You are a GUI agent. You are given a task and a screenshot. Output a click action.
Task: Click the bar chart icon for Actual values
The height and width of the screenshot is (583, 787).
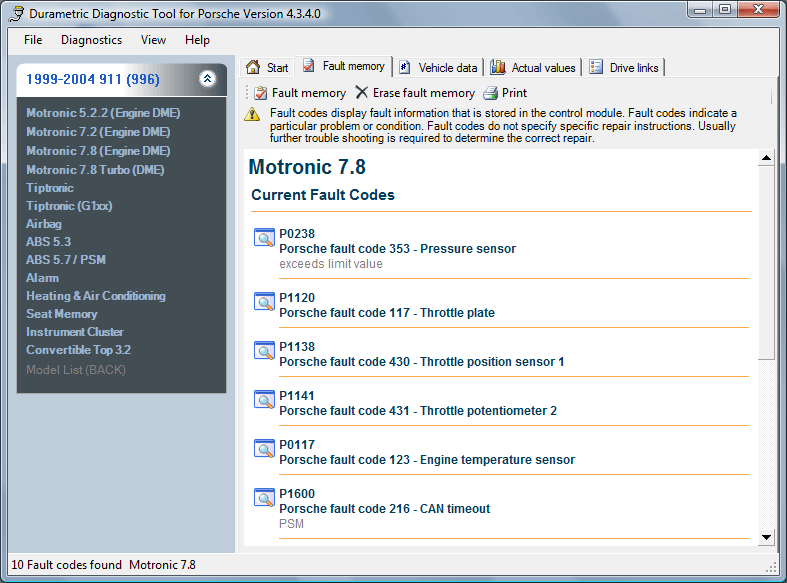point(497,67)
